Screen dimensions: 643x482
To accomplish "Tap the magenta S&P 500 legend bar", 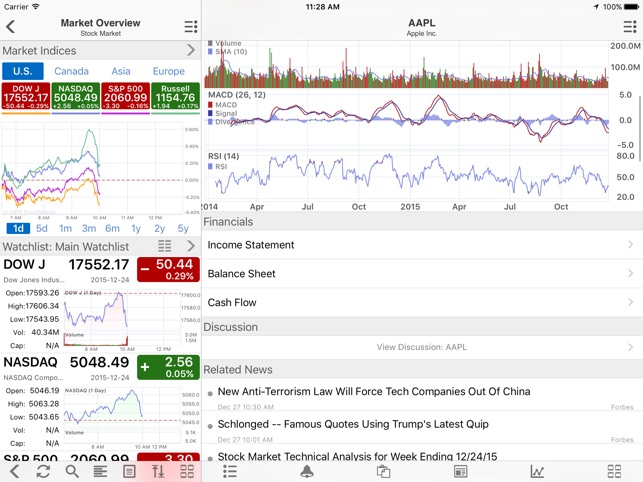I will click(x=125, y=113).
